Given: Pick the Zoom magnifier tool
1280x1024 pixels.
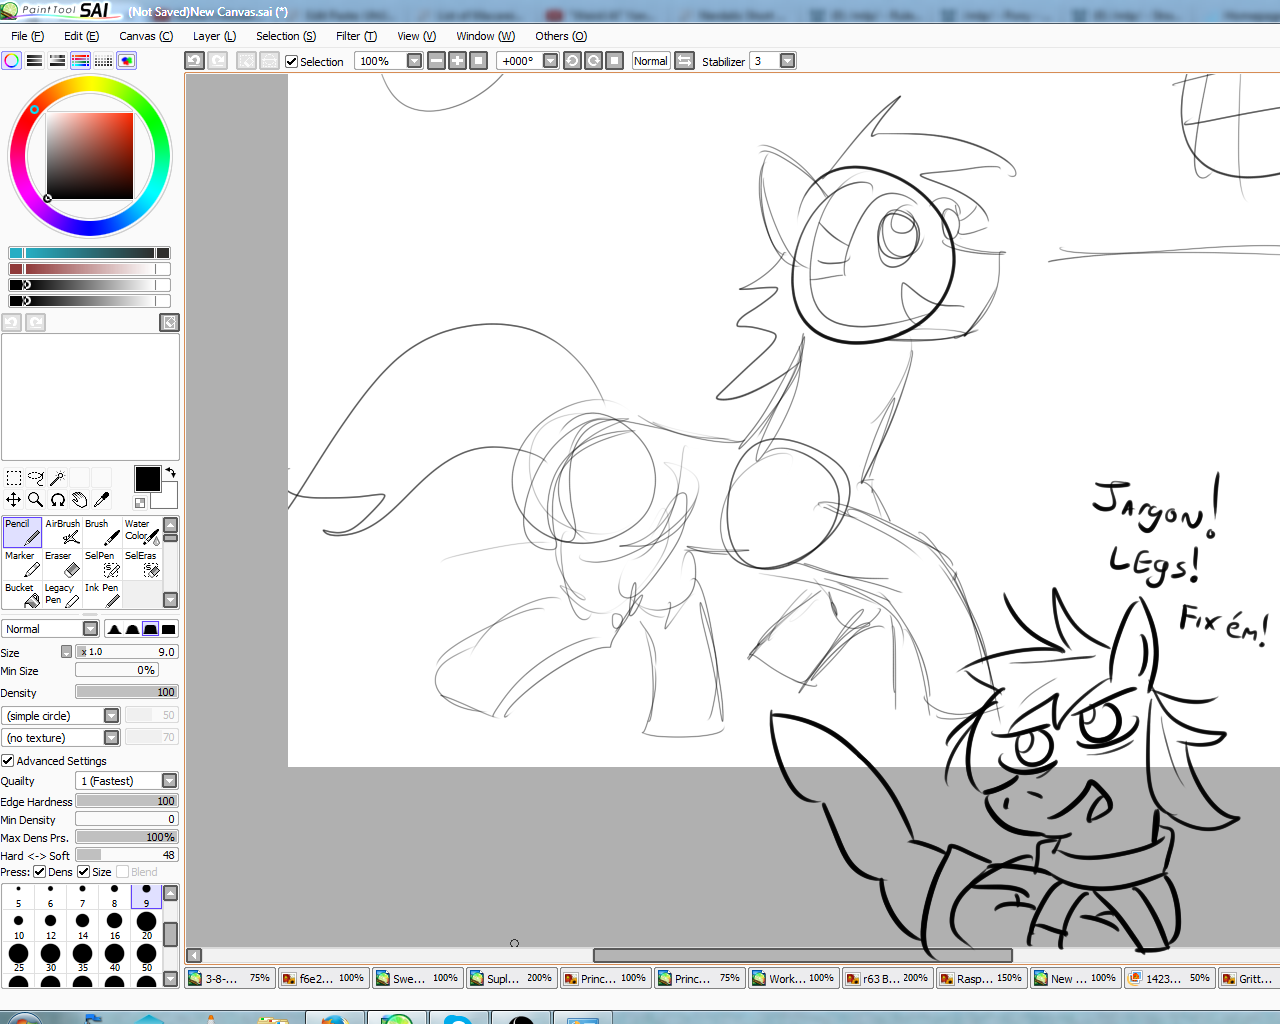Looking at the screenshot, I should tap(36, 500).
